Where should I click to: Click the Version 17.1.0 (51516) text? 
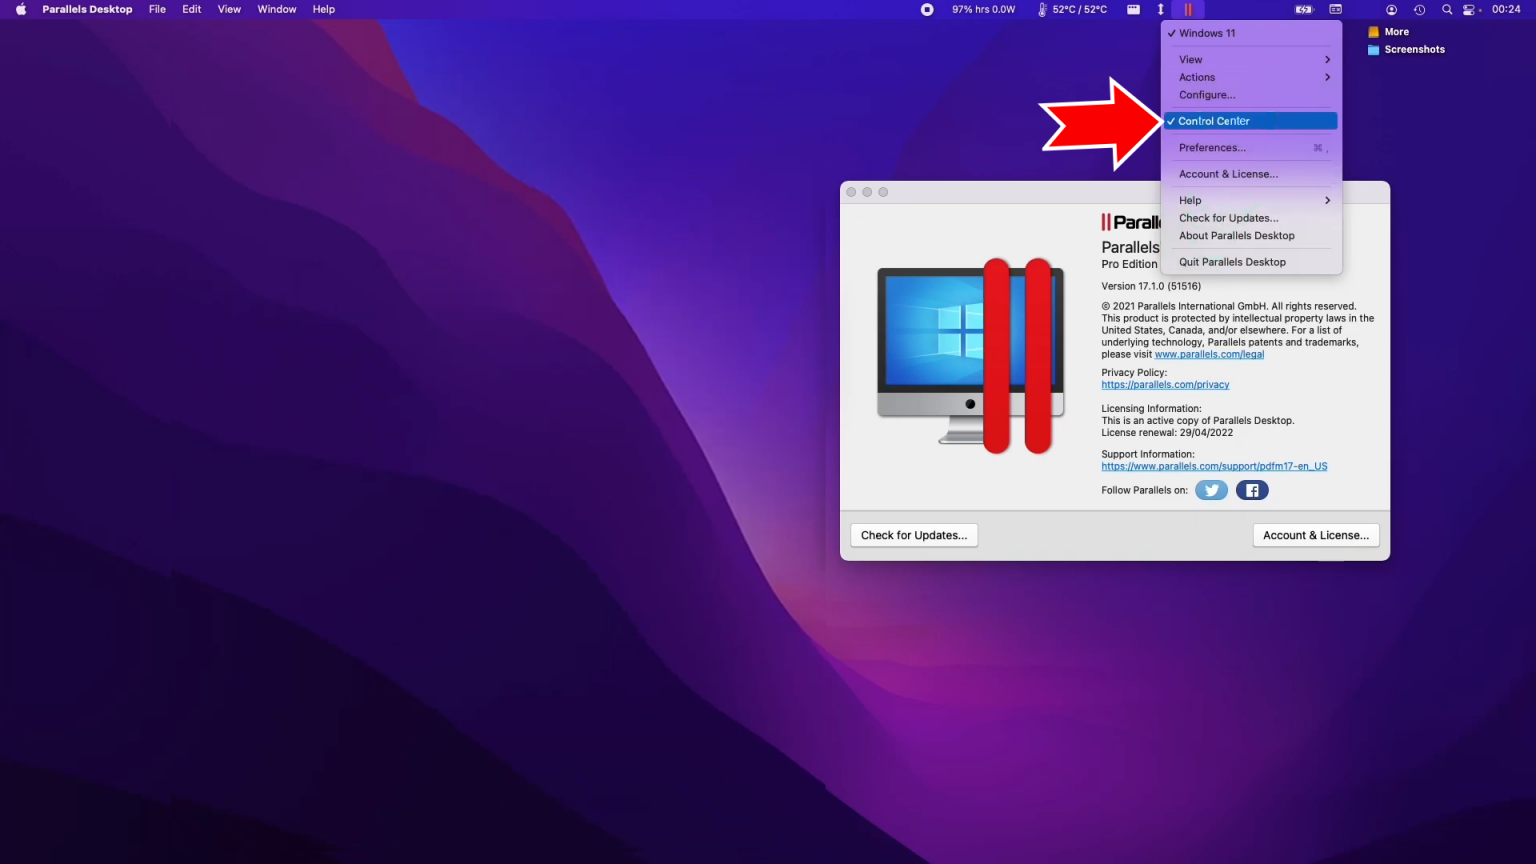(1151, 286)
